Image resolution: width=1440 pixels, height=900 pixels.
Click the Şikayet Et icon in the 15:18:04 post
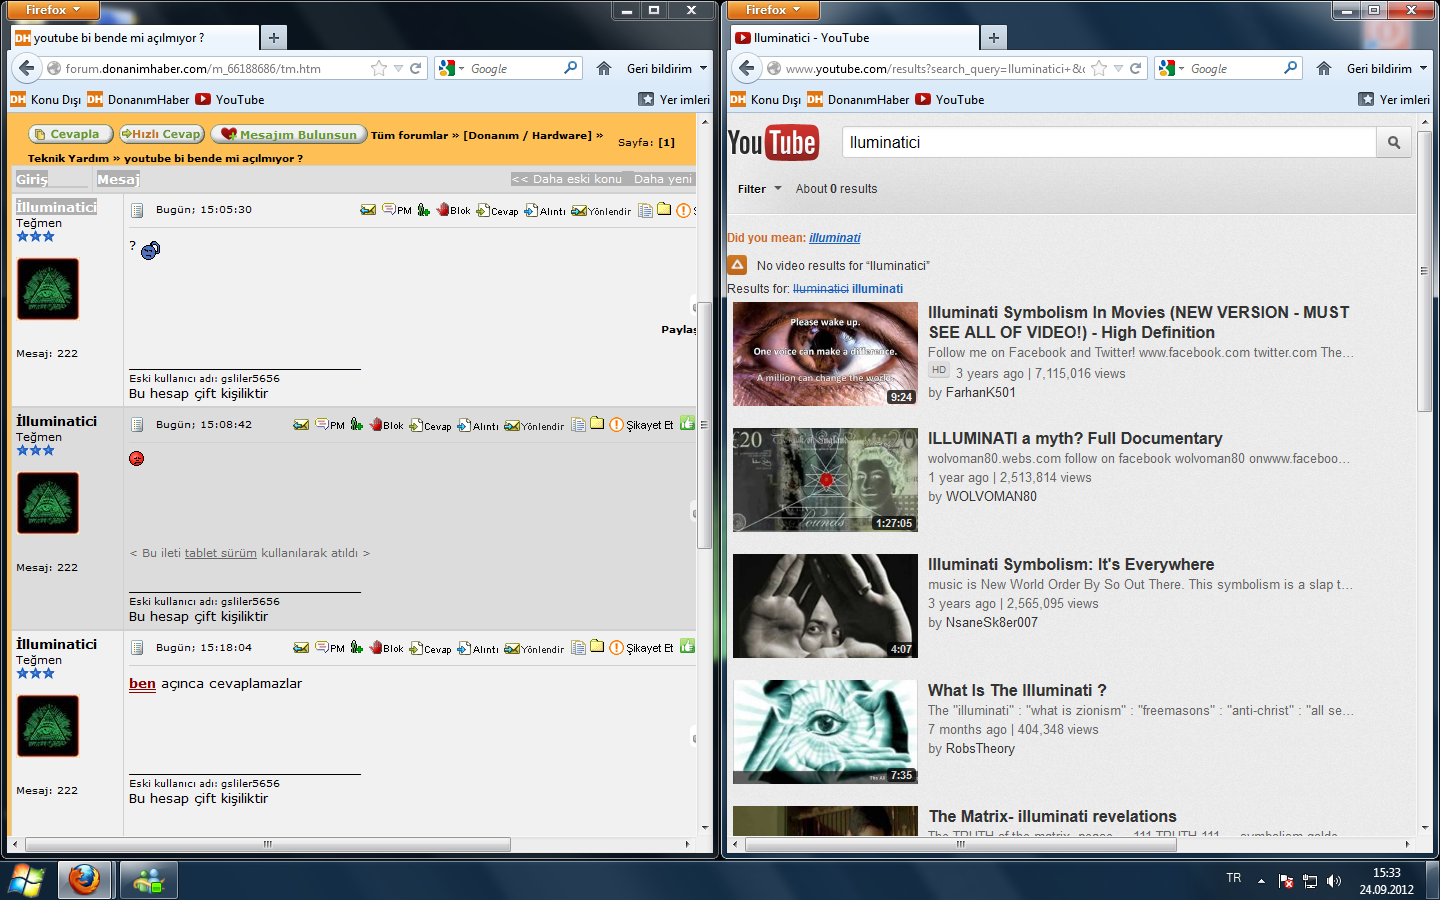click(616, 648)
